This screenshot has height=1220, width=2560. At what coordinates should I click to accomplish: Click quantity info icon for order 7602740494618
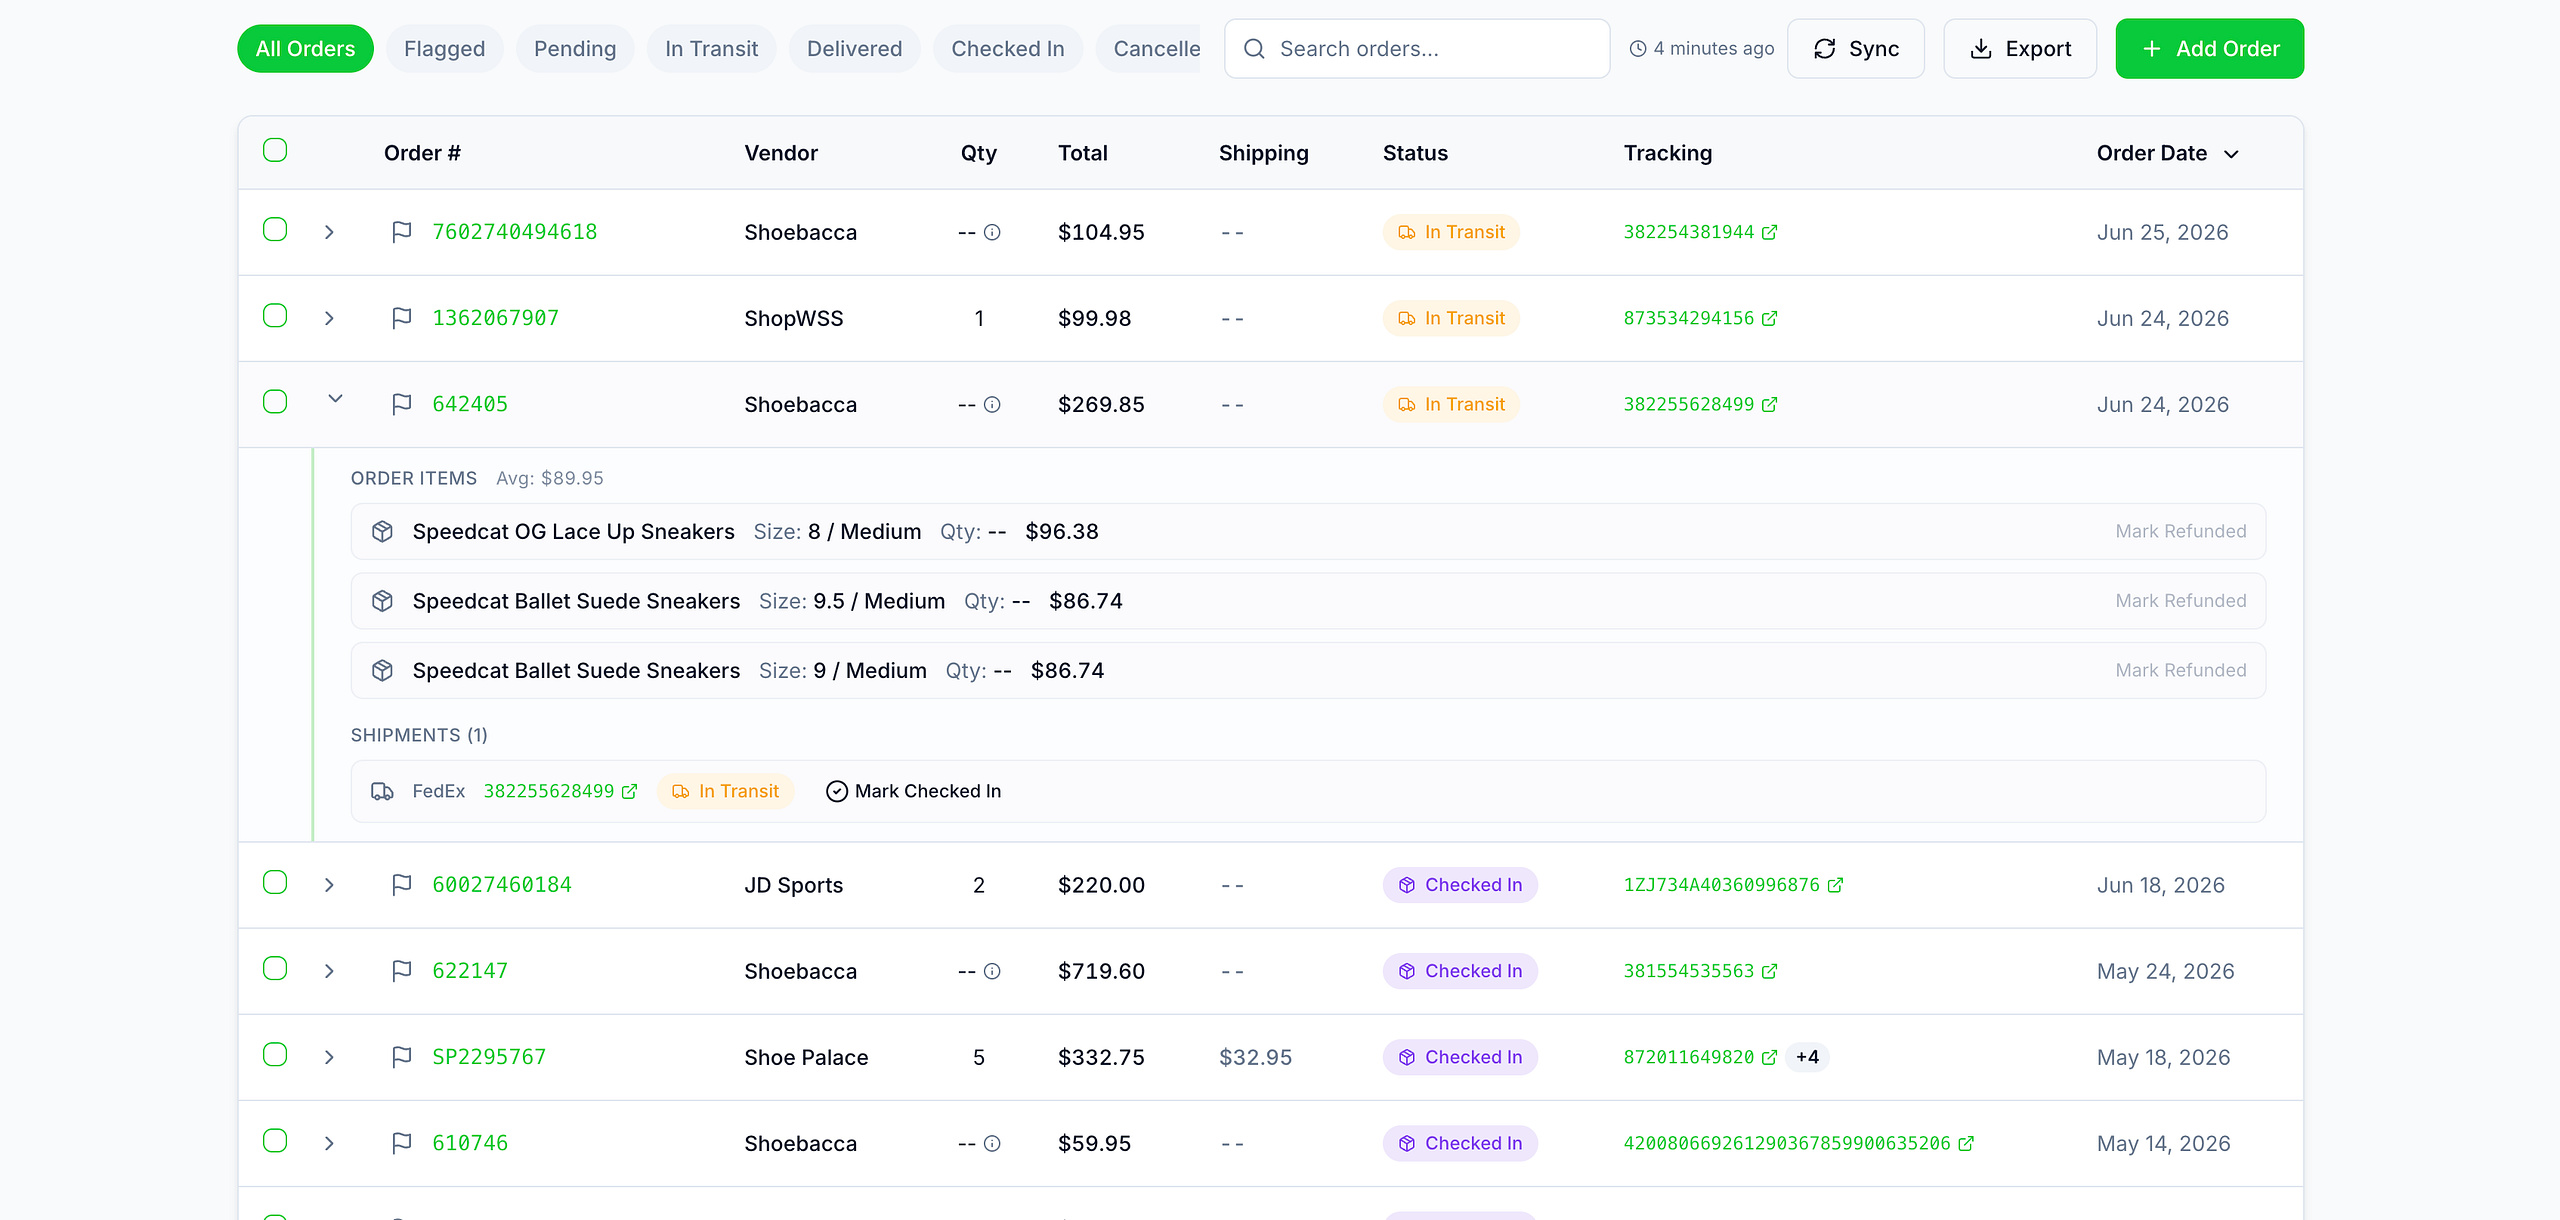click(x=992, y=232)
